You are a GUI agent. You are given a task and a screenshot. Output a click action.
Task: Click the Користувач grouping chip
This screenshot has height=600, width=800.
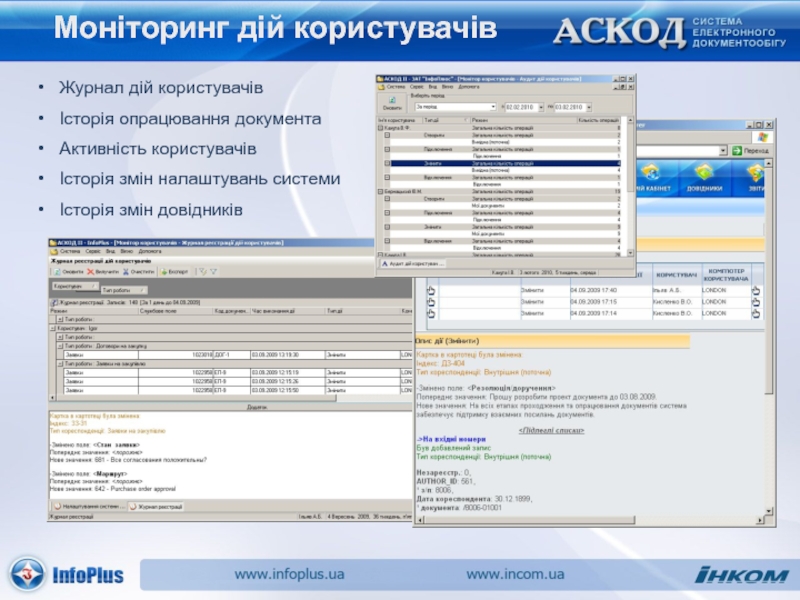(75, 286)
